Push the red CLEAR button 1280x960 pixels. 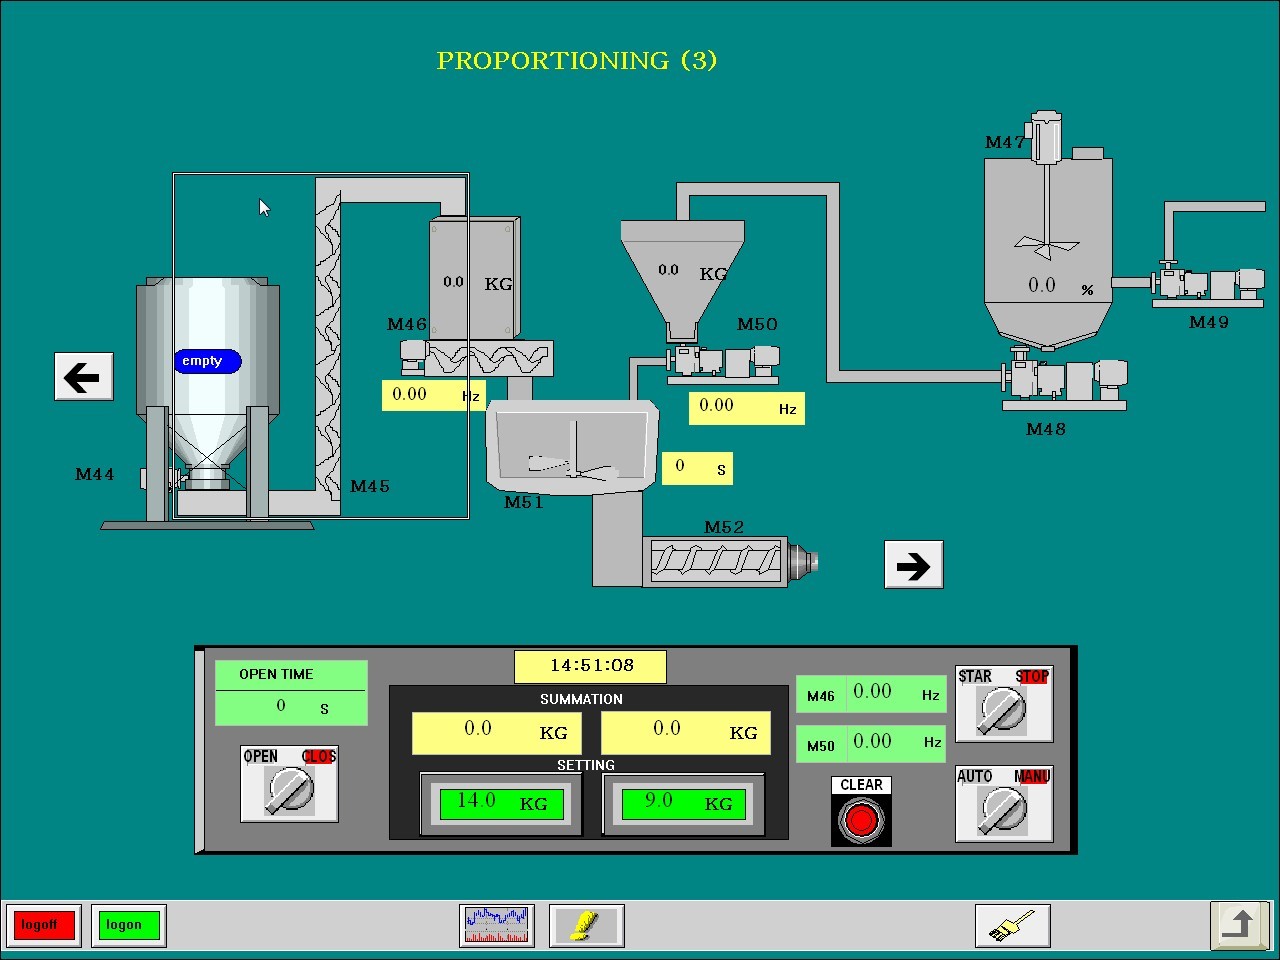[861, 820]
